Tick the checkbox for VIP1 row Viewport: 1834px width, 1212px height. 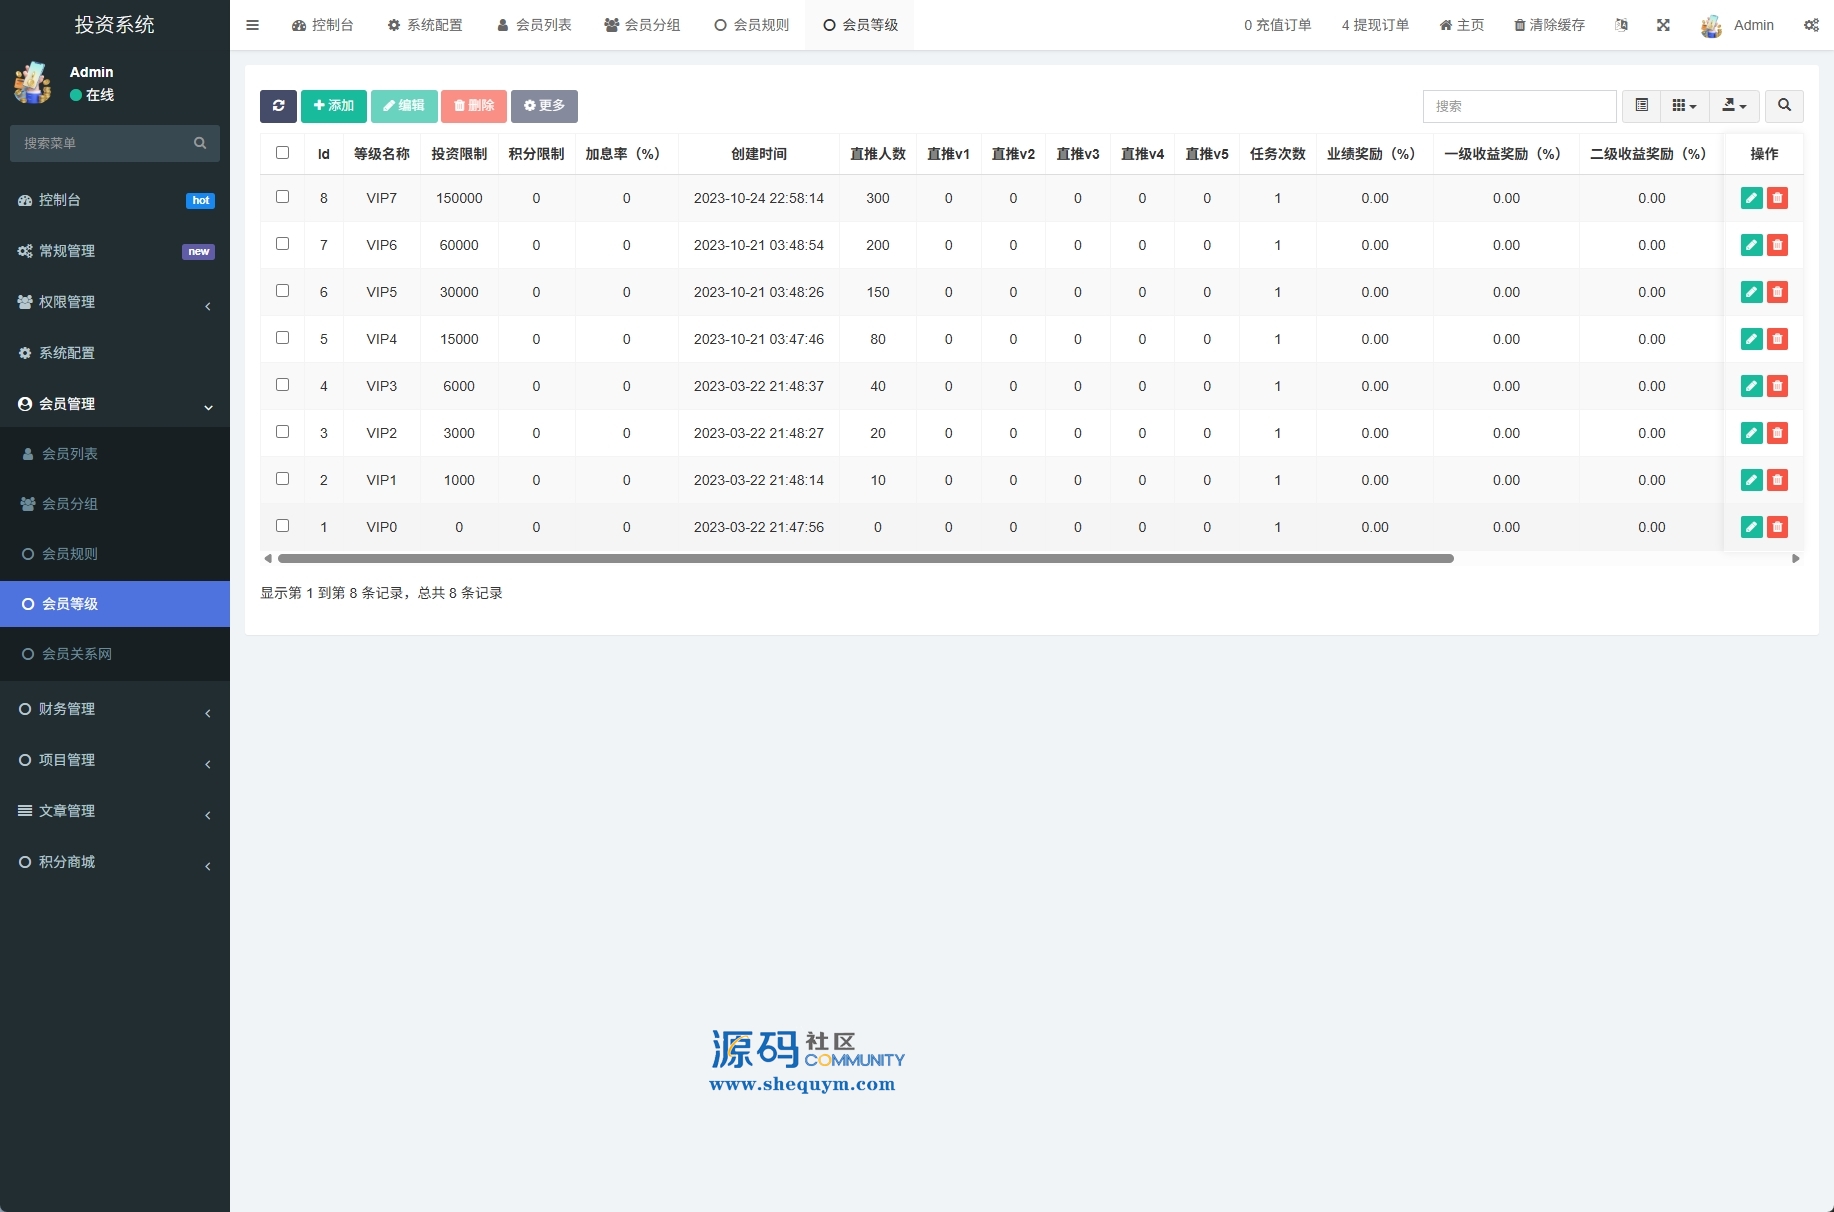point(282,479)
